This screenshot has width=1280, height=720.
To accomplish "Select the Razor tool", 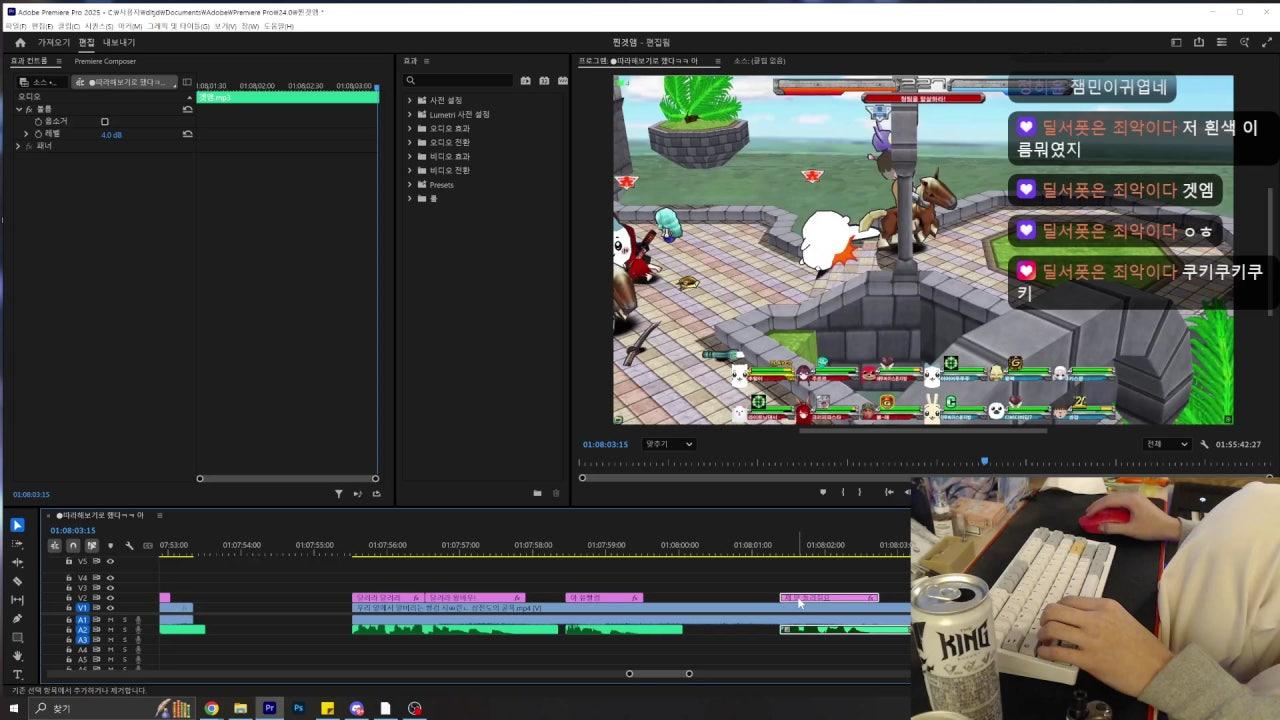I will [17, 581].
